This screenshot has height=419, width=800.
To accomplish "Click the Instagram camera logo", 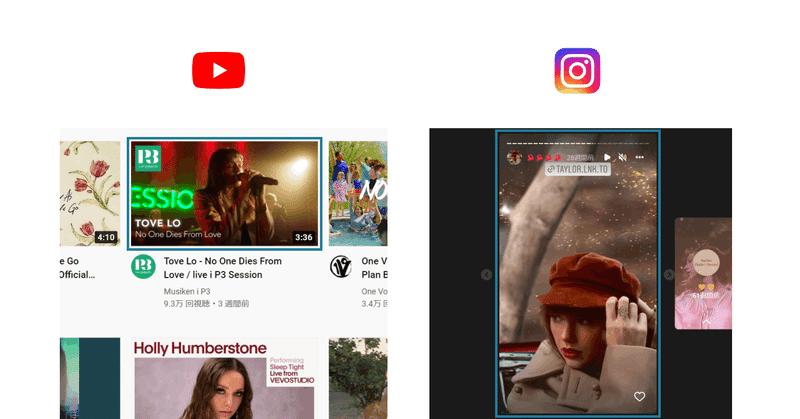I will 577,70.
